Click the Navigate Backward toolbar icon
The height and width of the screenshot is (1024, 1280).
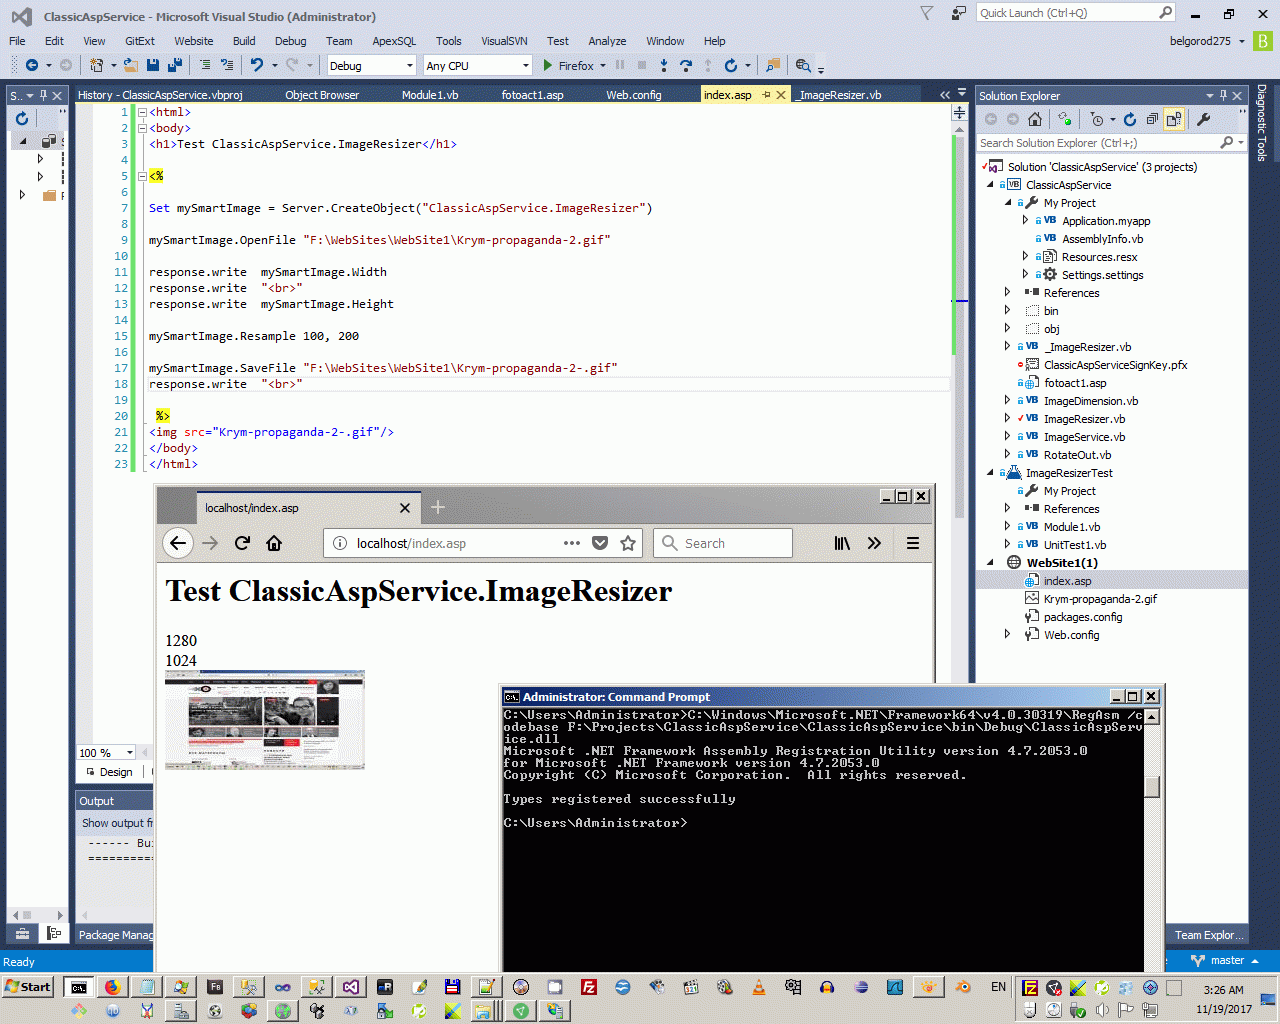(32, 65)
